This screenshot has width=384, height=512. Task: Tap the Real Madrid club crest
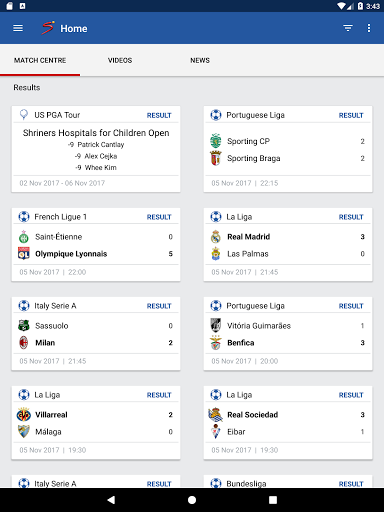(216, 237)
